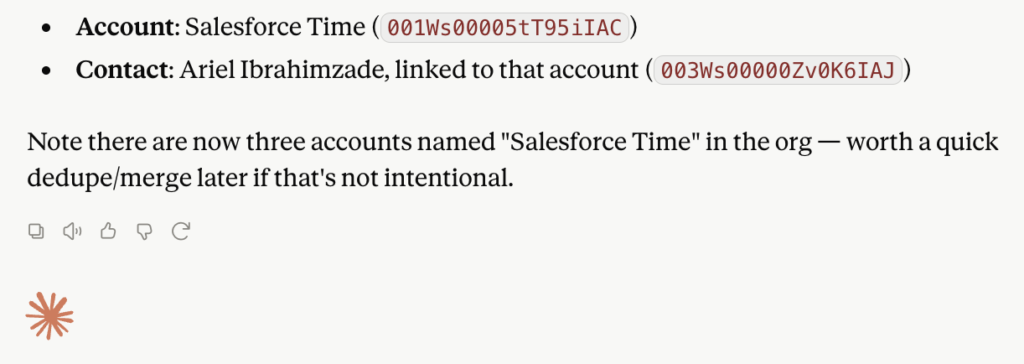The width and height of the screenshot is (1024, 364).
Task: Mark the response with thumbs down
Action: pyautogui.click(x=144, y=231)
